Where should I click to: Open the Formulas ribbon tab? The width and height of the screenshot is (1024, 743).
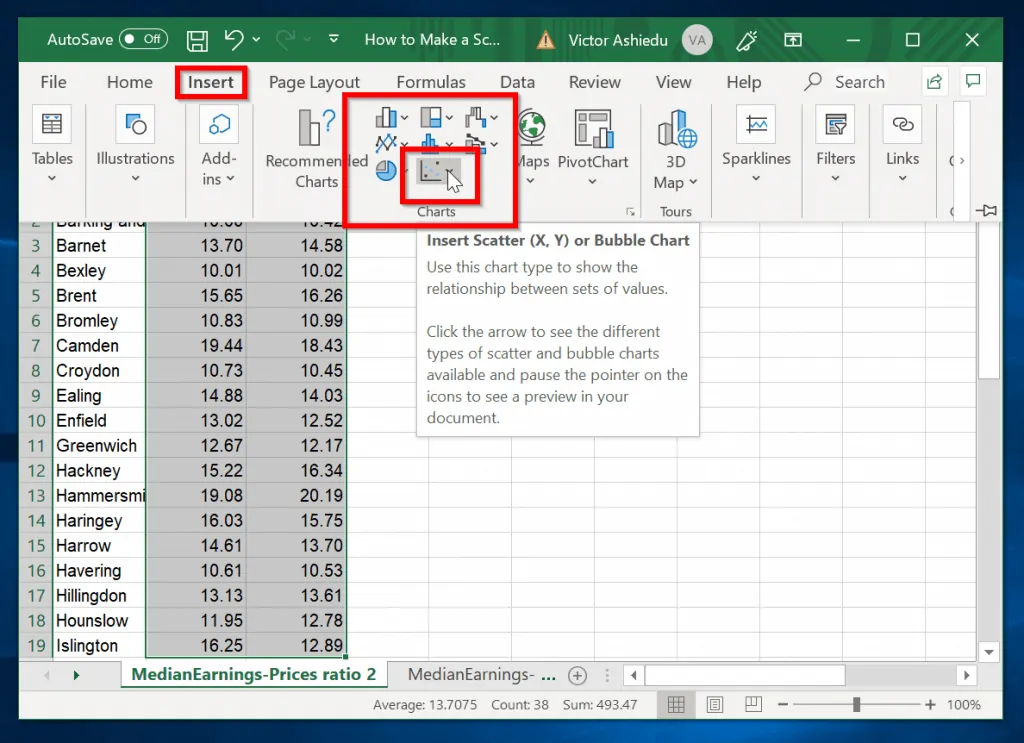coord(430,82)
